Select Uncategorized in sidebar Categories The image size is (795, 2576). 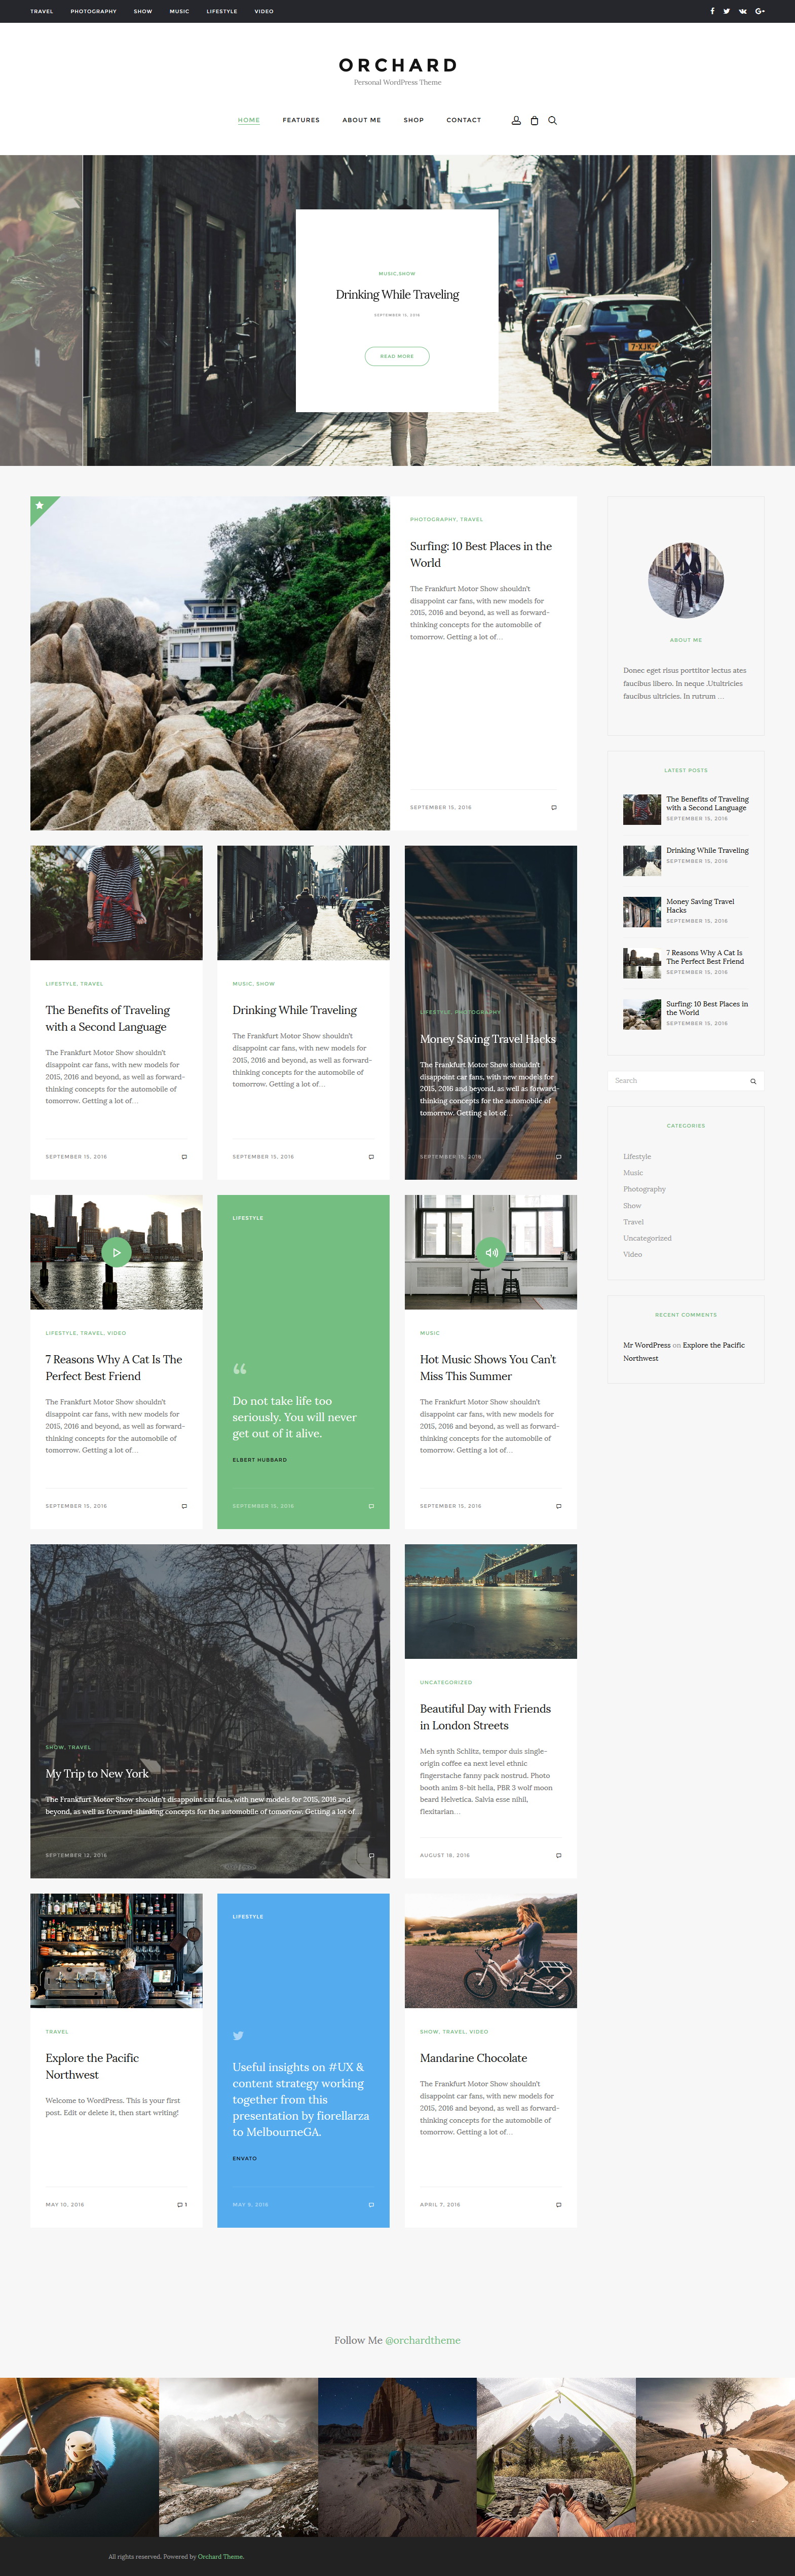pyautogui.click(x=647, y=1238)
